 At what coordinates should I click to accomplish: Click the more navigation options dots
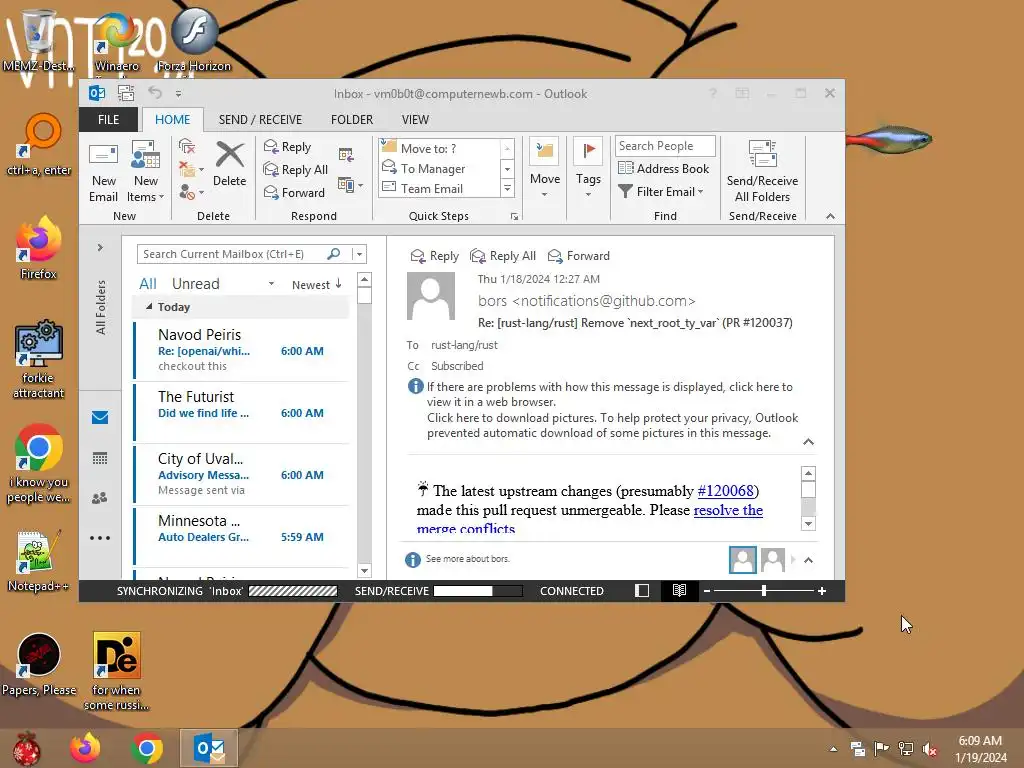(100, 538)
